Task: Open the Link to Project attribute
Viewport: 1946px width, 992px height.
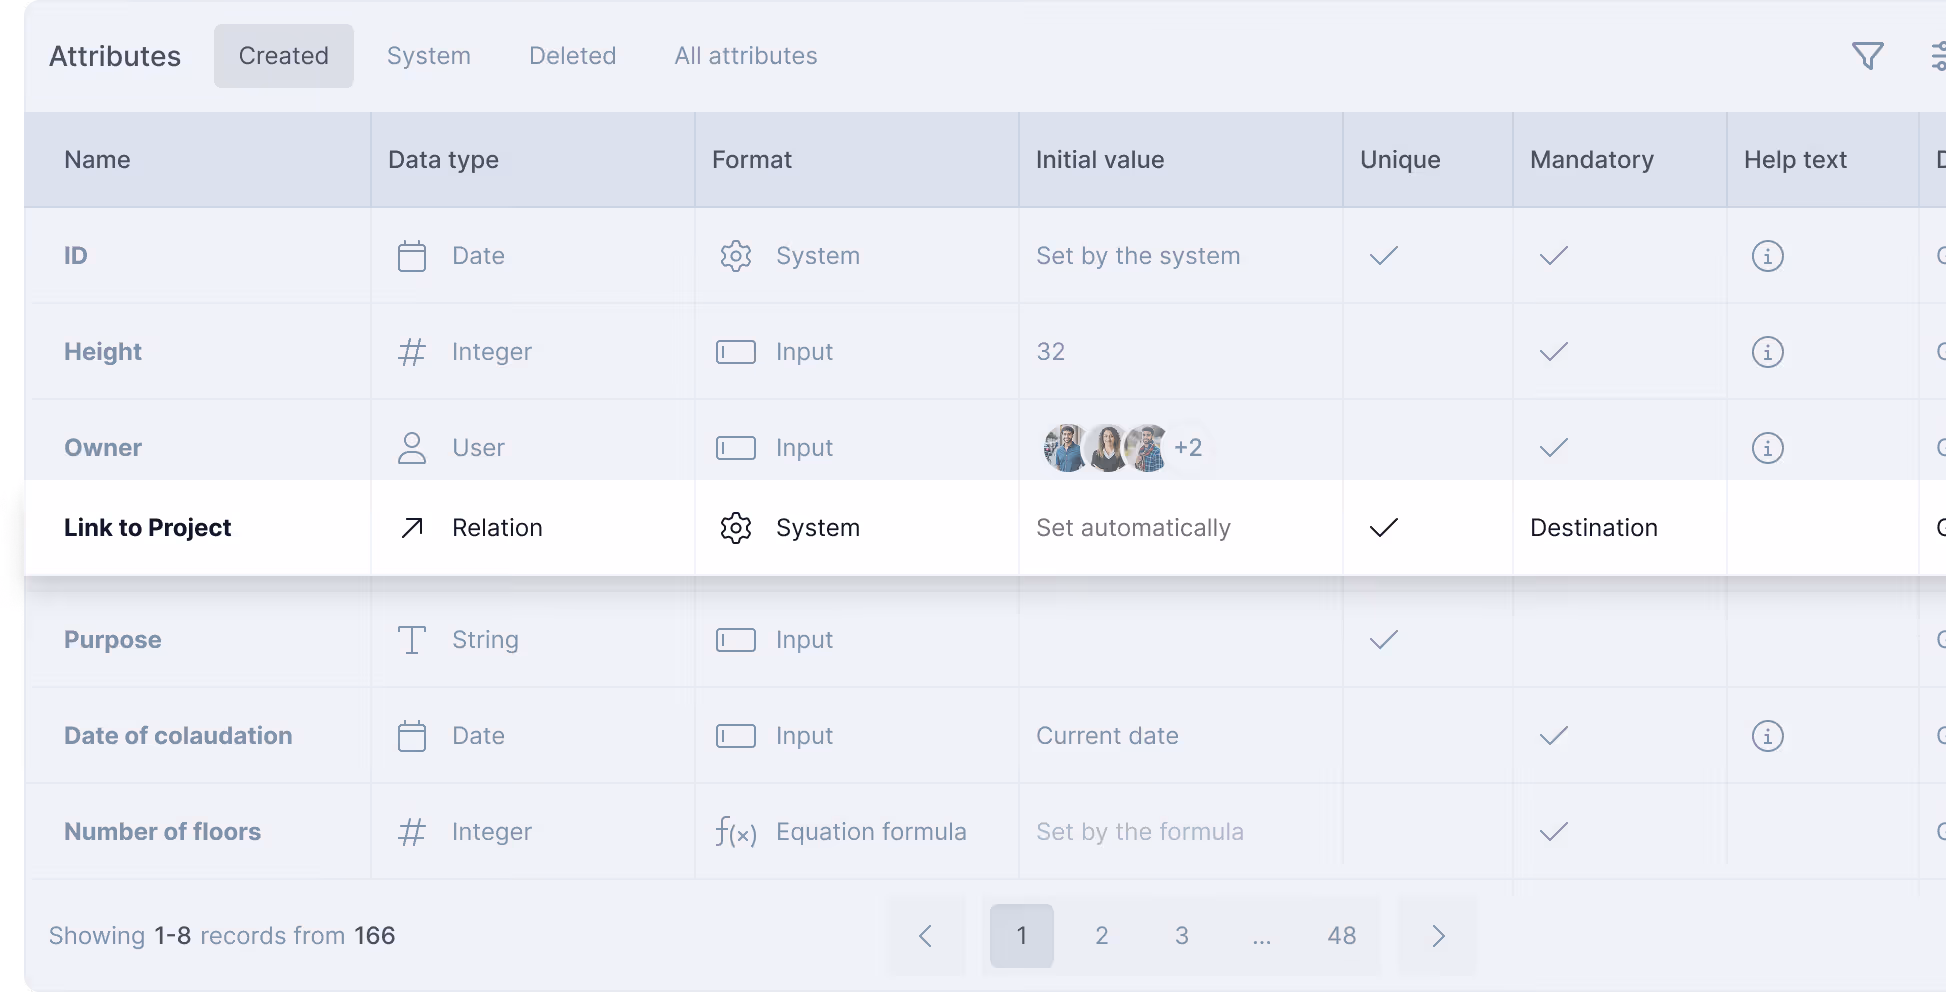Action: 148,528
